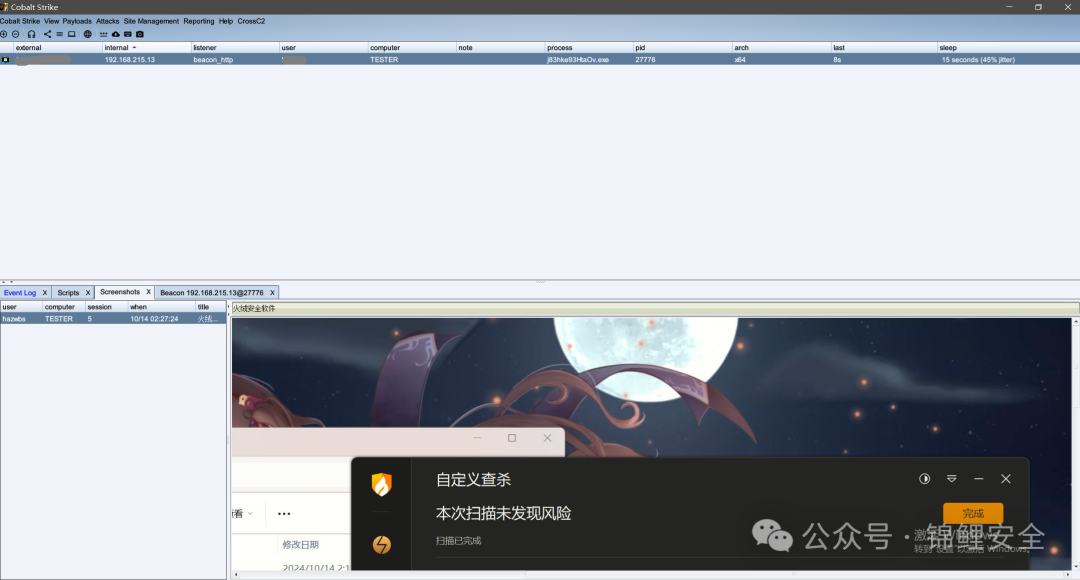1080x580 pixels.
Task: Open the Site Management menu
Action: [x=151, y=21]
